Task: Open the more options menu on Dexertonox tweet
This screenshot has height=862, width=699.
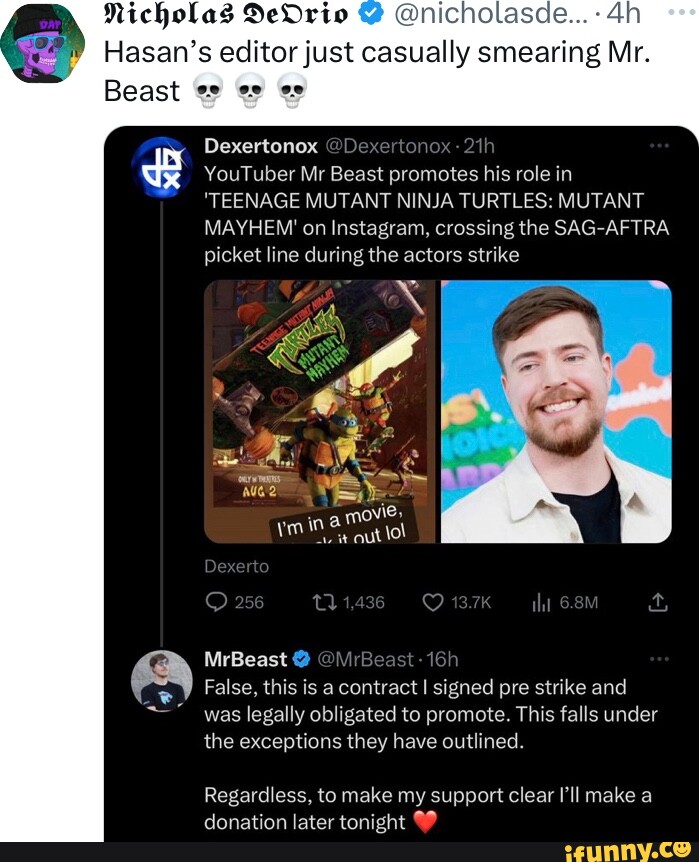Action: point(658,146)
